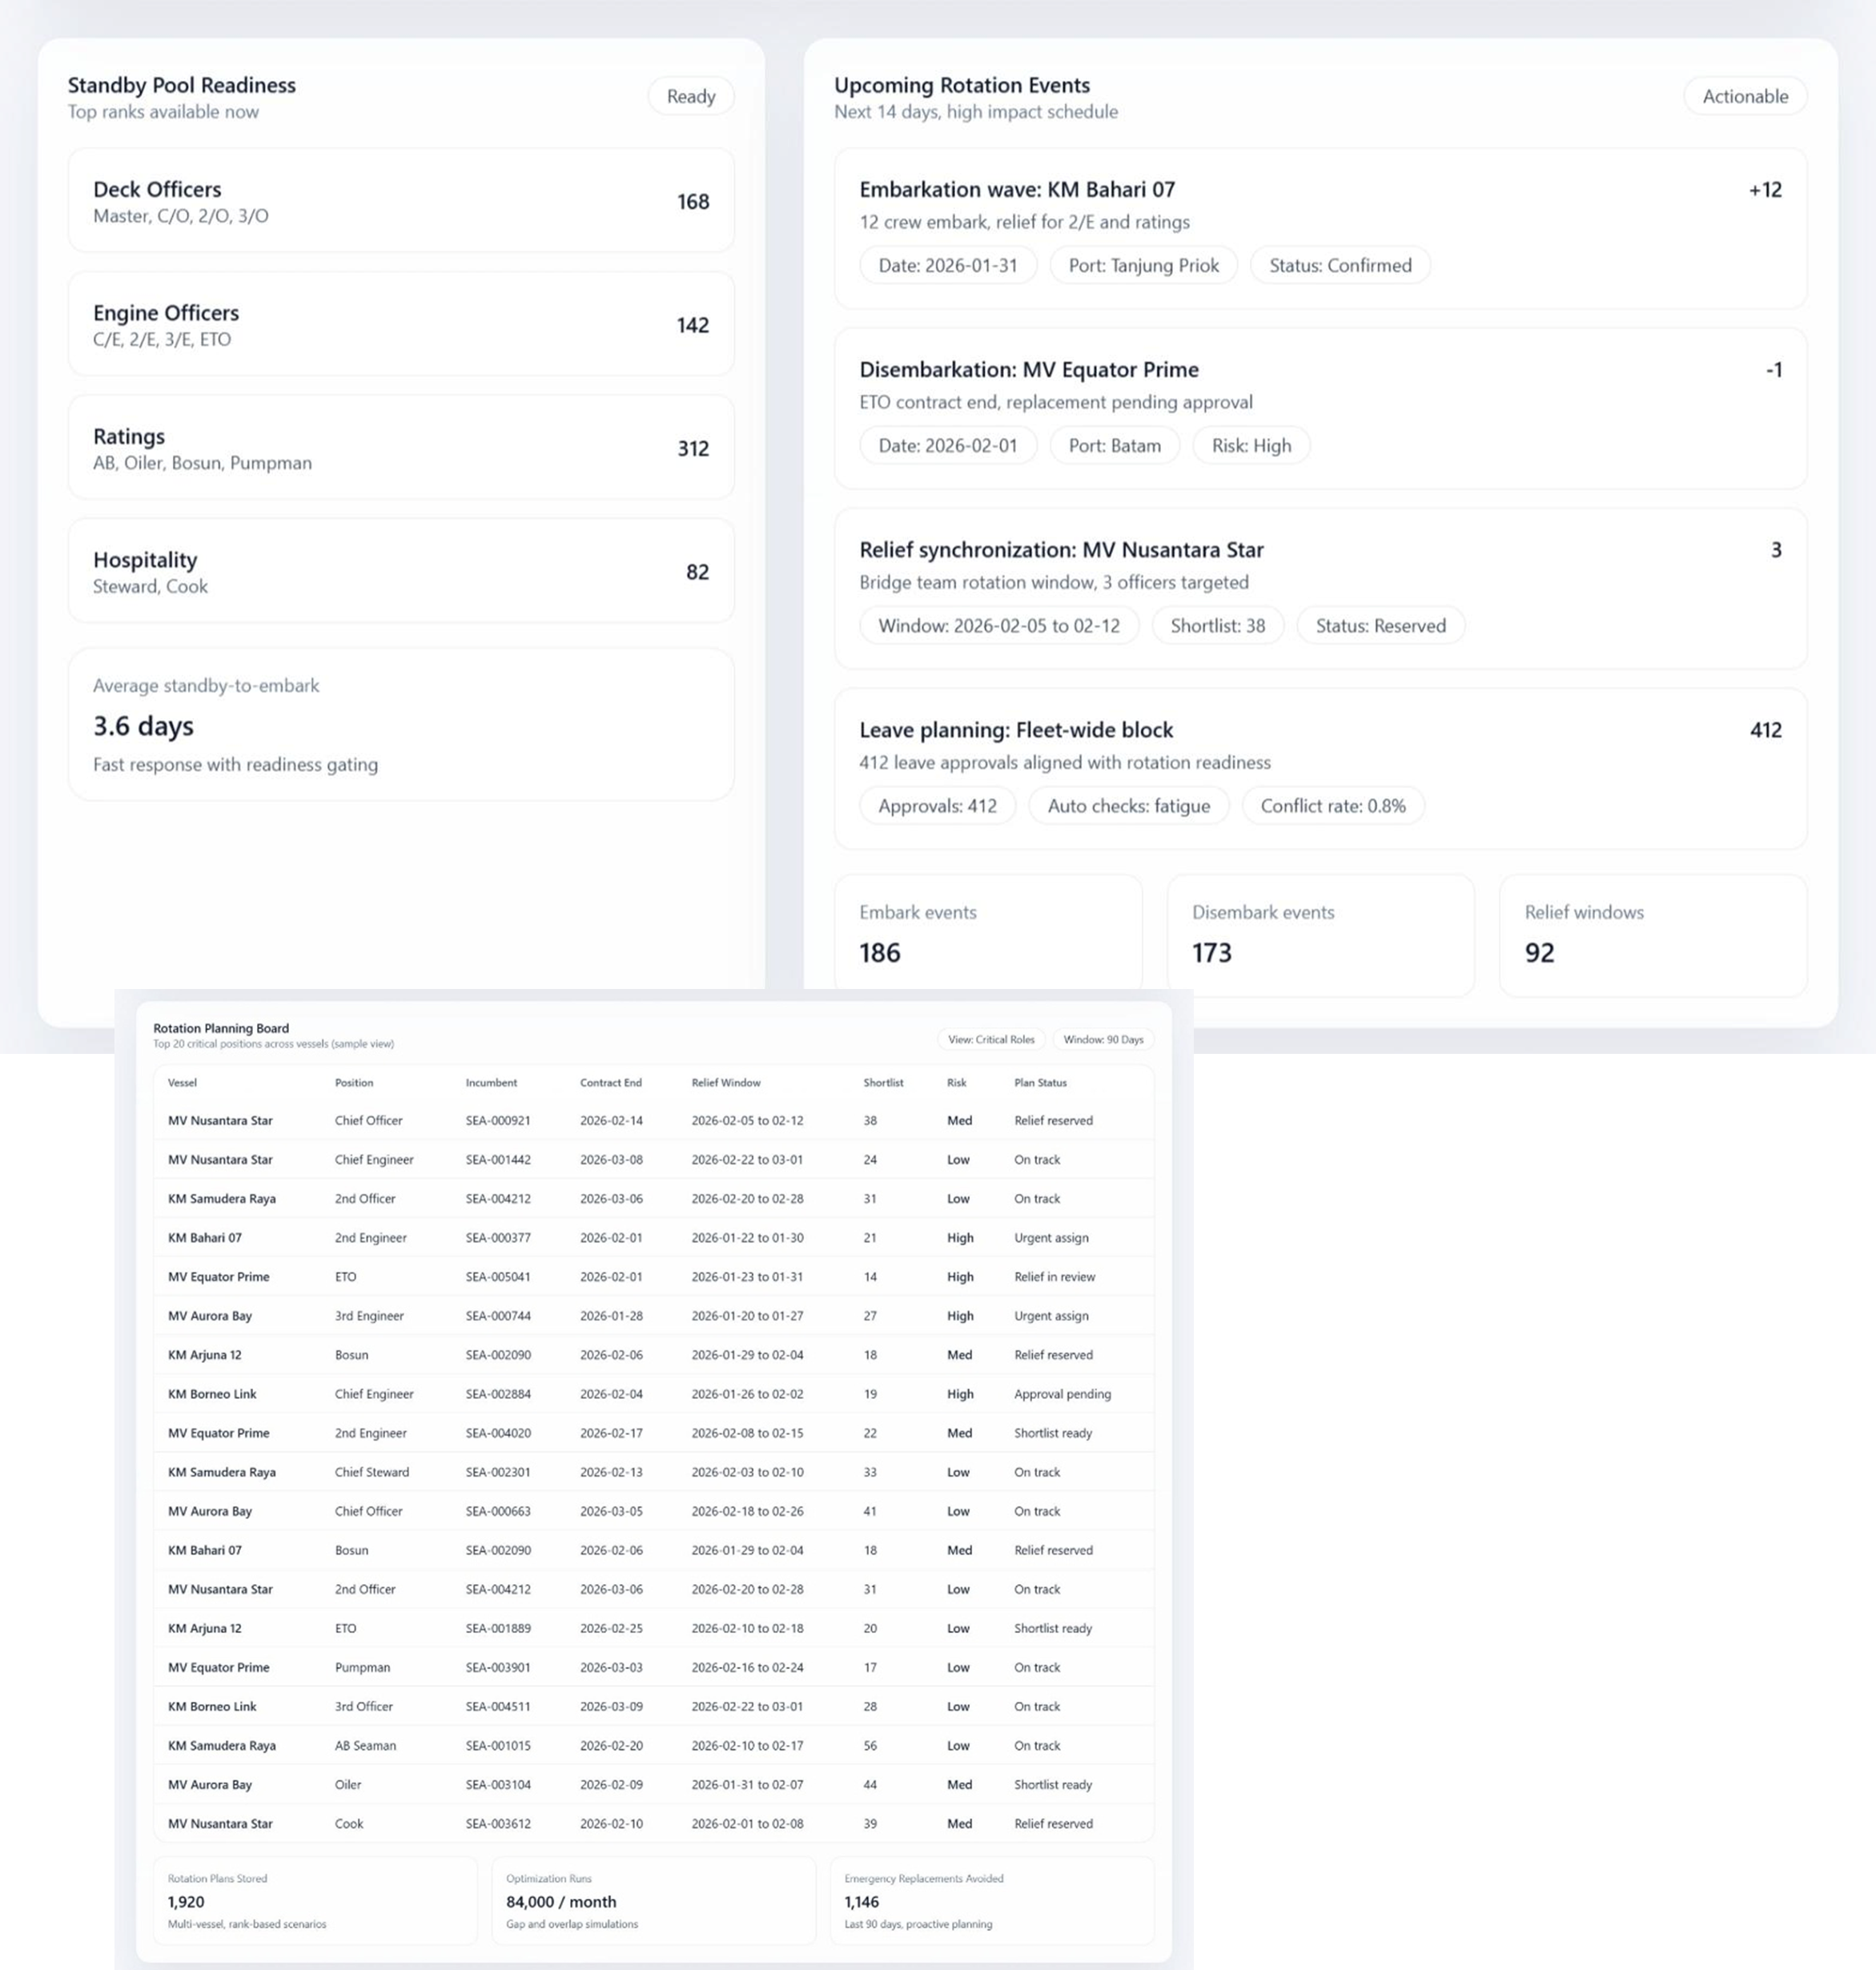
Task: Open the Optimization Runs statistic card
Action: click(654, 1900)
